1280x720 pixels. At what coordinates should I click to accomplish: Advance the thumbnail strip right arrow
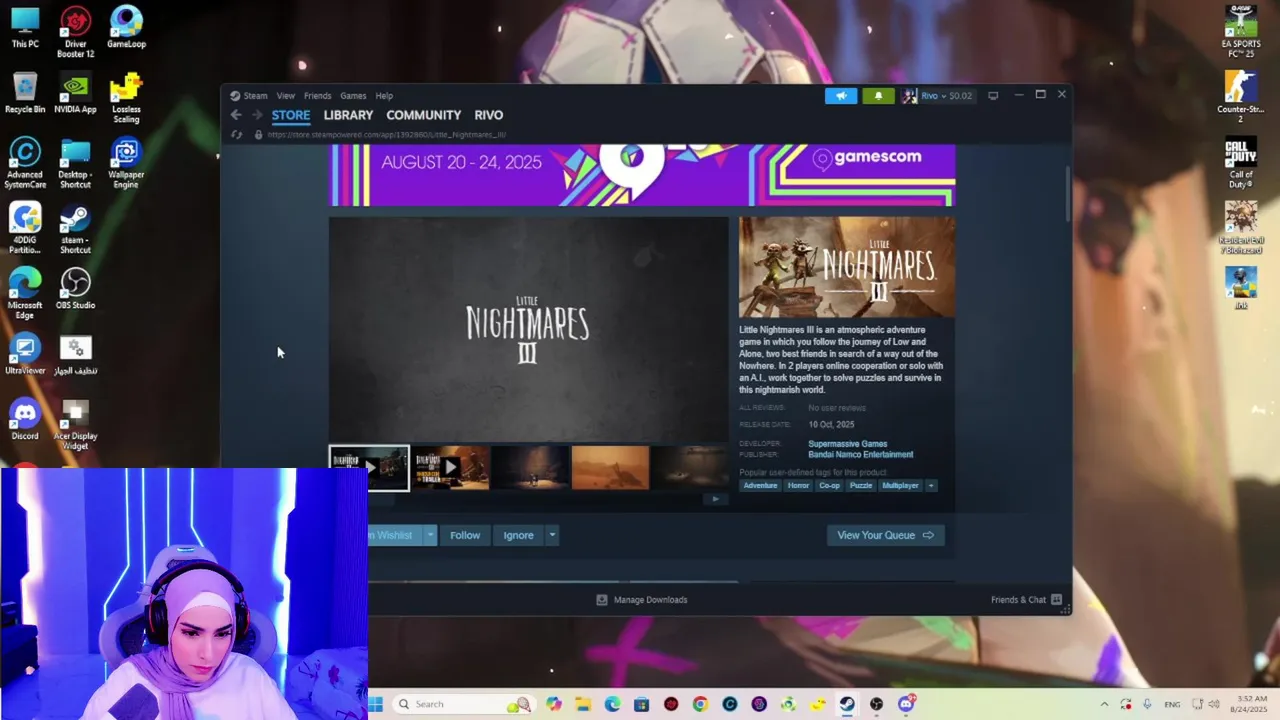[x=714, y=499]
